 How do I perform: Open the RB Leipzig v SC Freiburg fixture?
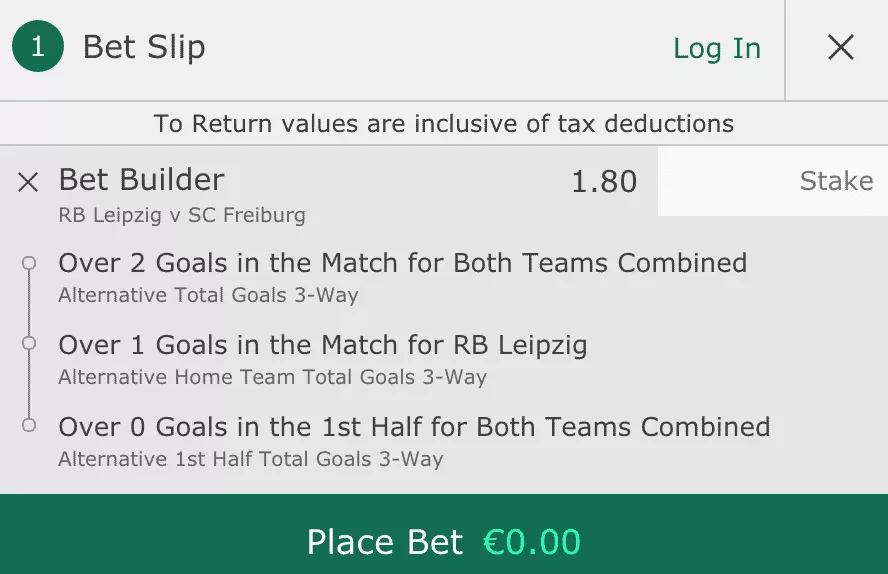[182, 215]
